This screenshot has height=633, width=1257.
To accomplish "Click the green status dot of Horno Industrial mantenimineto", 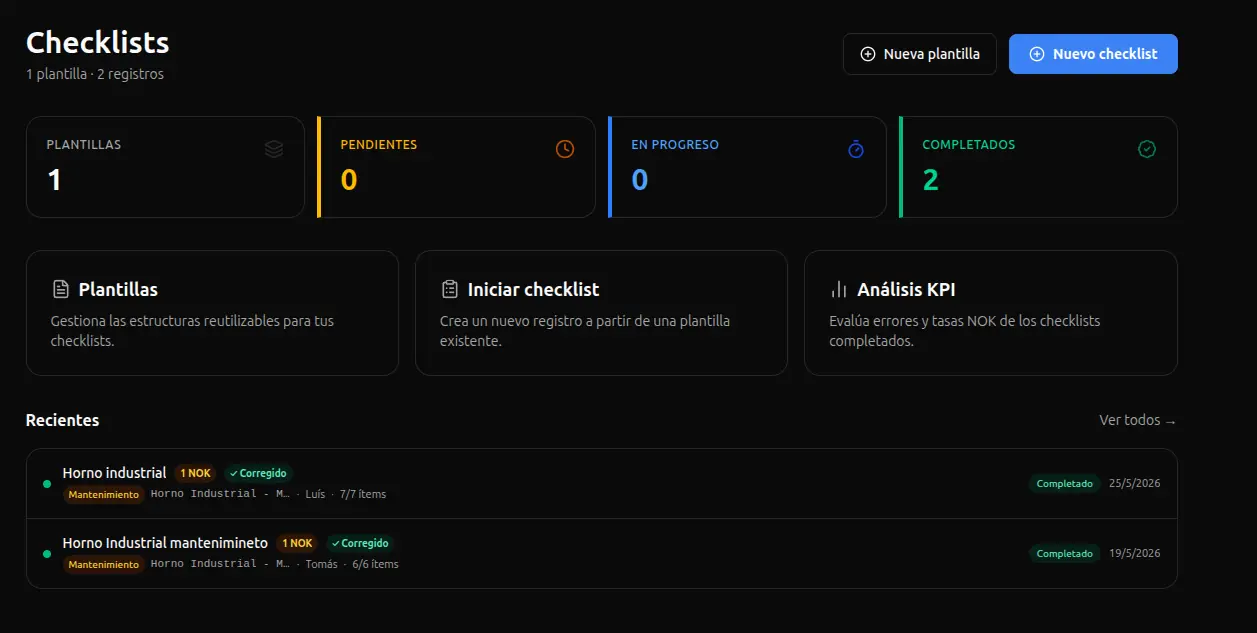I will click(47, 554).
